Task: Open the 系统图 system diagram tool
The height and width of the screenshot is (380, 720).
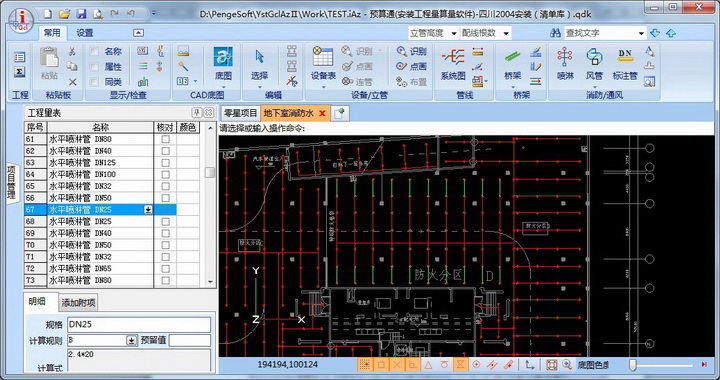Action: pos(453,64)
